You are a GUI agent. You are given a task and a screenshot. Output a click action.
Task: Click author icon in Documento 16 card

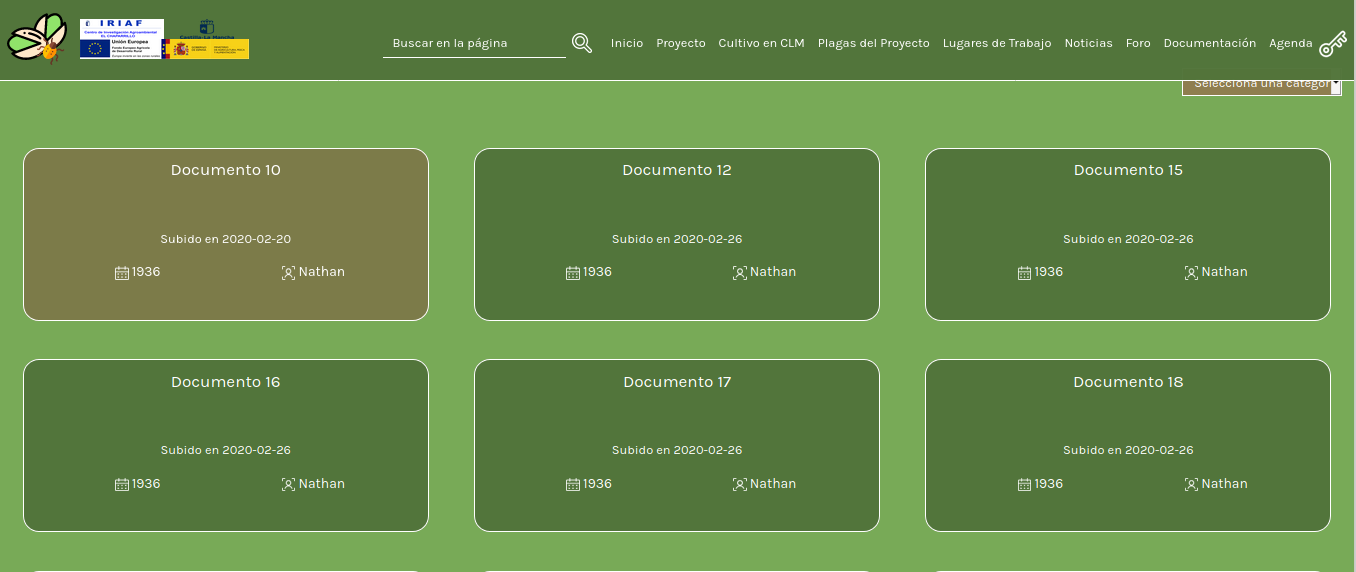[288, 484]
